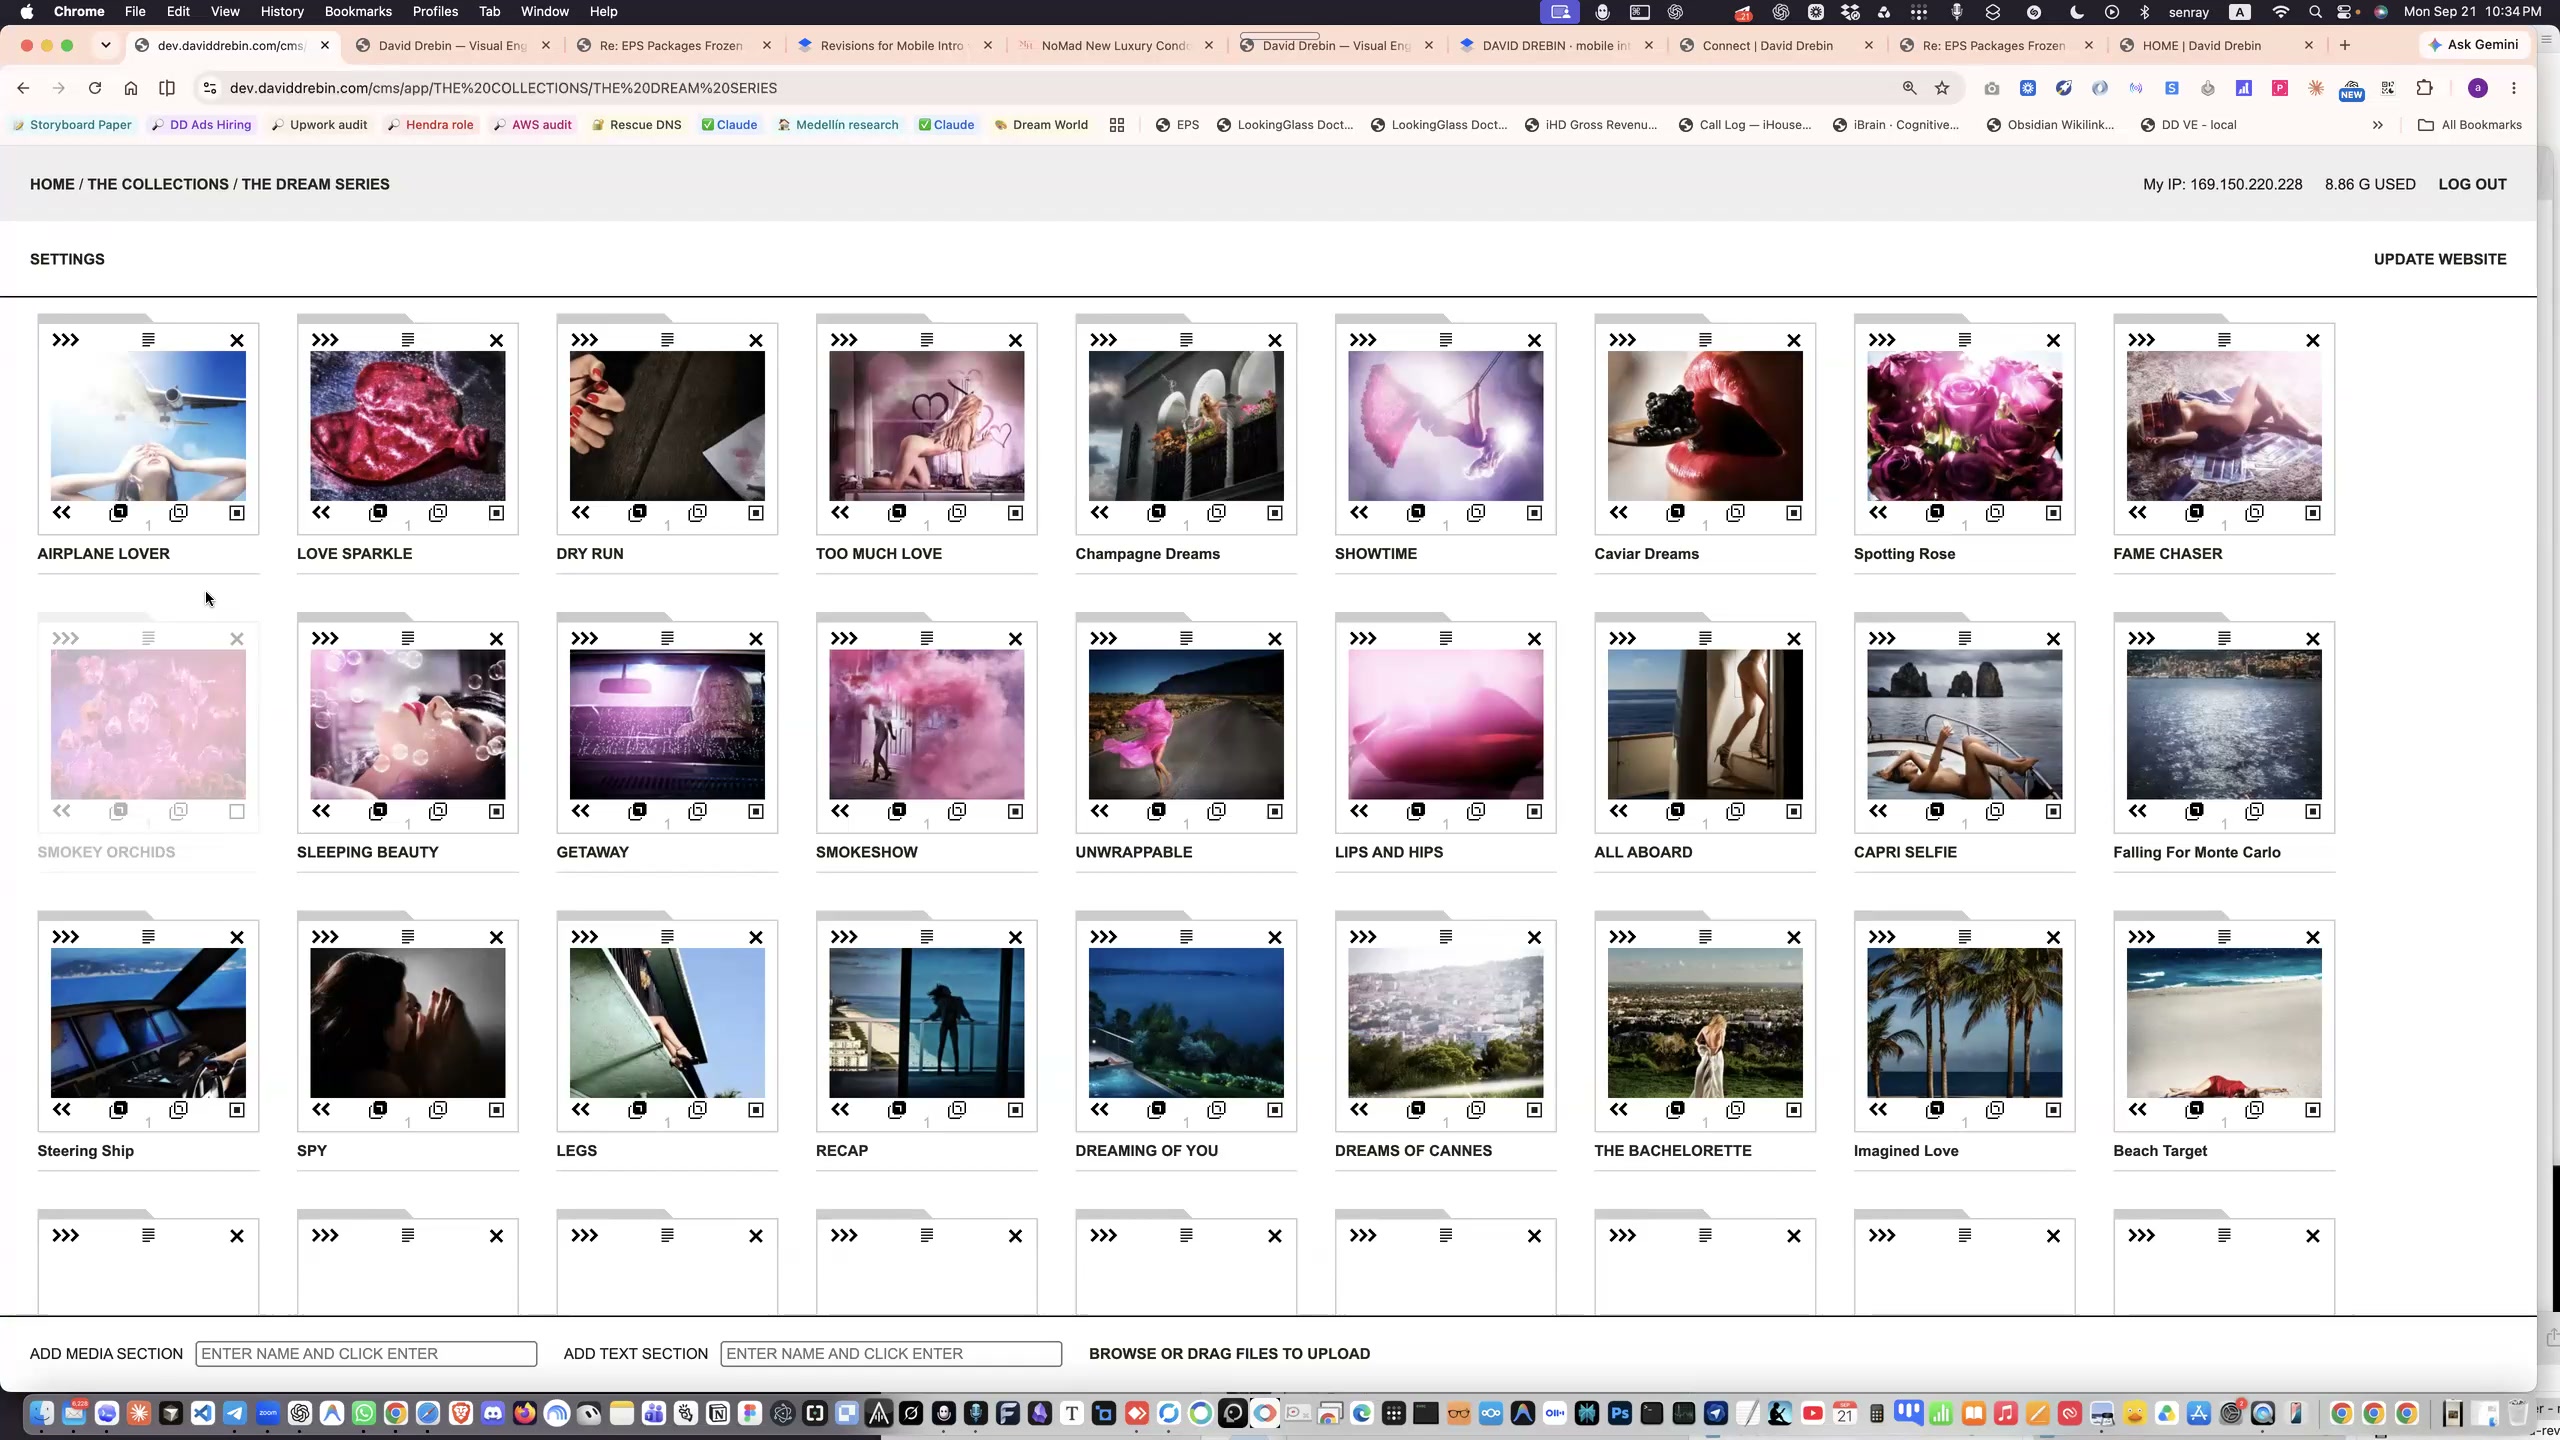Click double back arrows on TOO MUCH LOVE
This screenshot has height=1440, width=2560.
(840, 513)
